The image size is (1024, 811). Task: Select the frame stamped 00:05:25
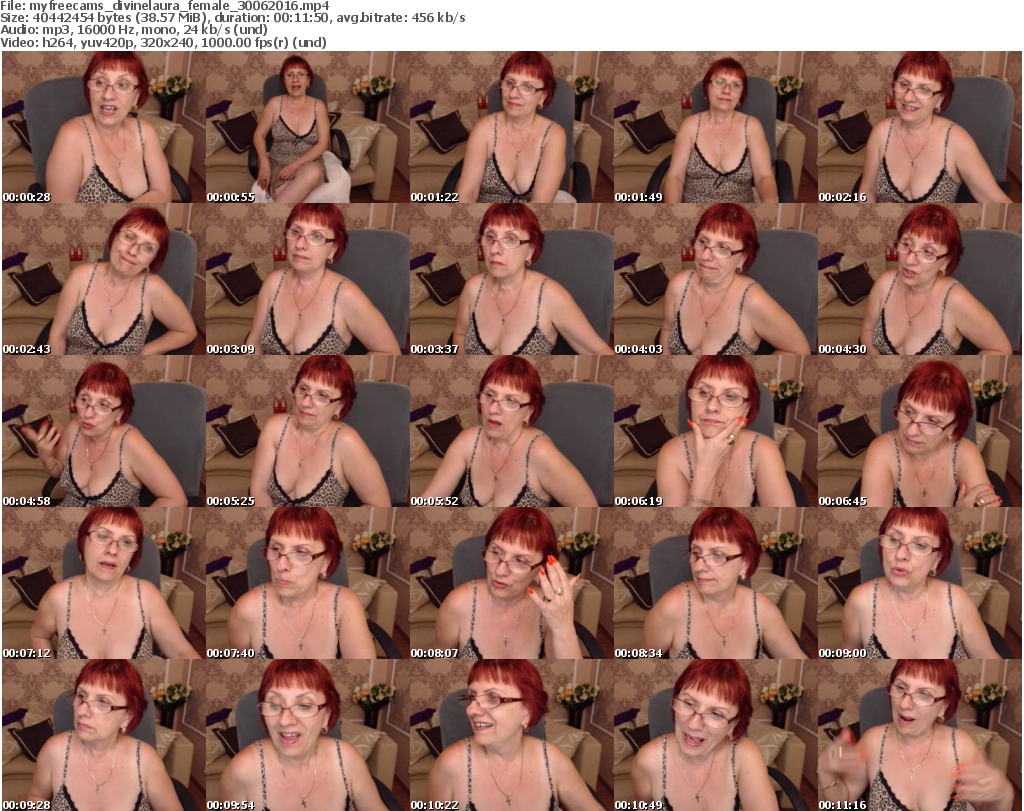pos(308,432)
